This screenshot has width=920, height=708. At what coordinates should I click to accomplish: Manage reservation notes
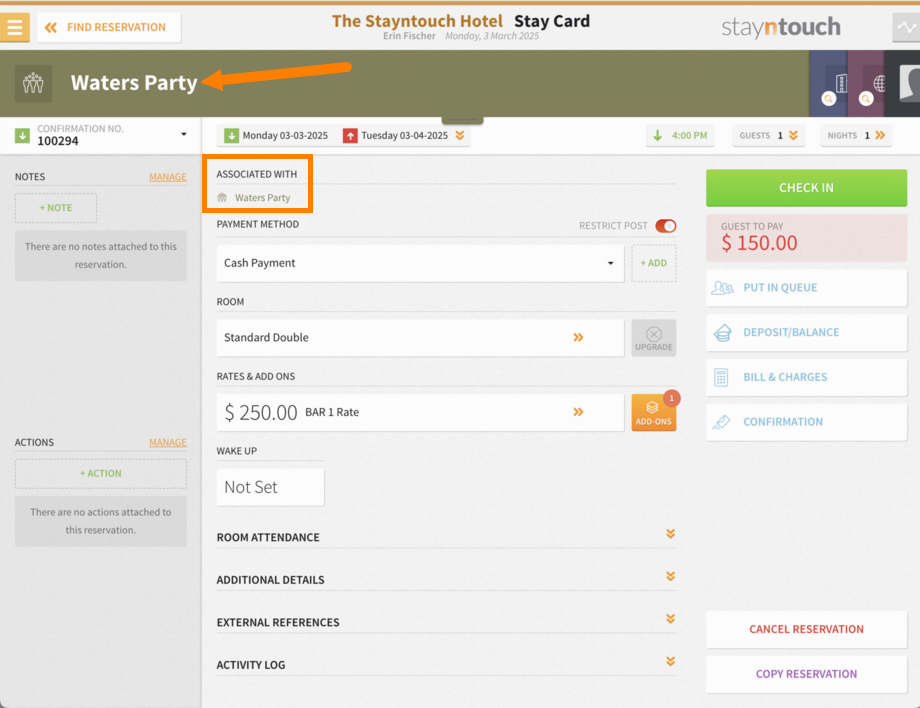tap(168, 177)
